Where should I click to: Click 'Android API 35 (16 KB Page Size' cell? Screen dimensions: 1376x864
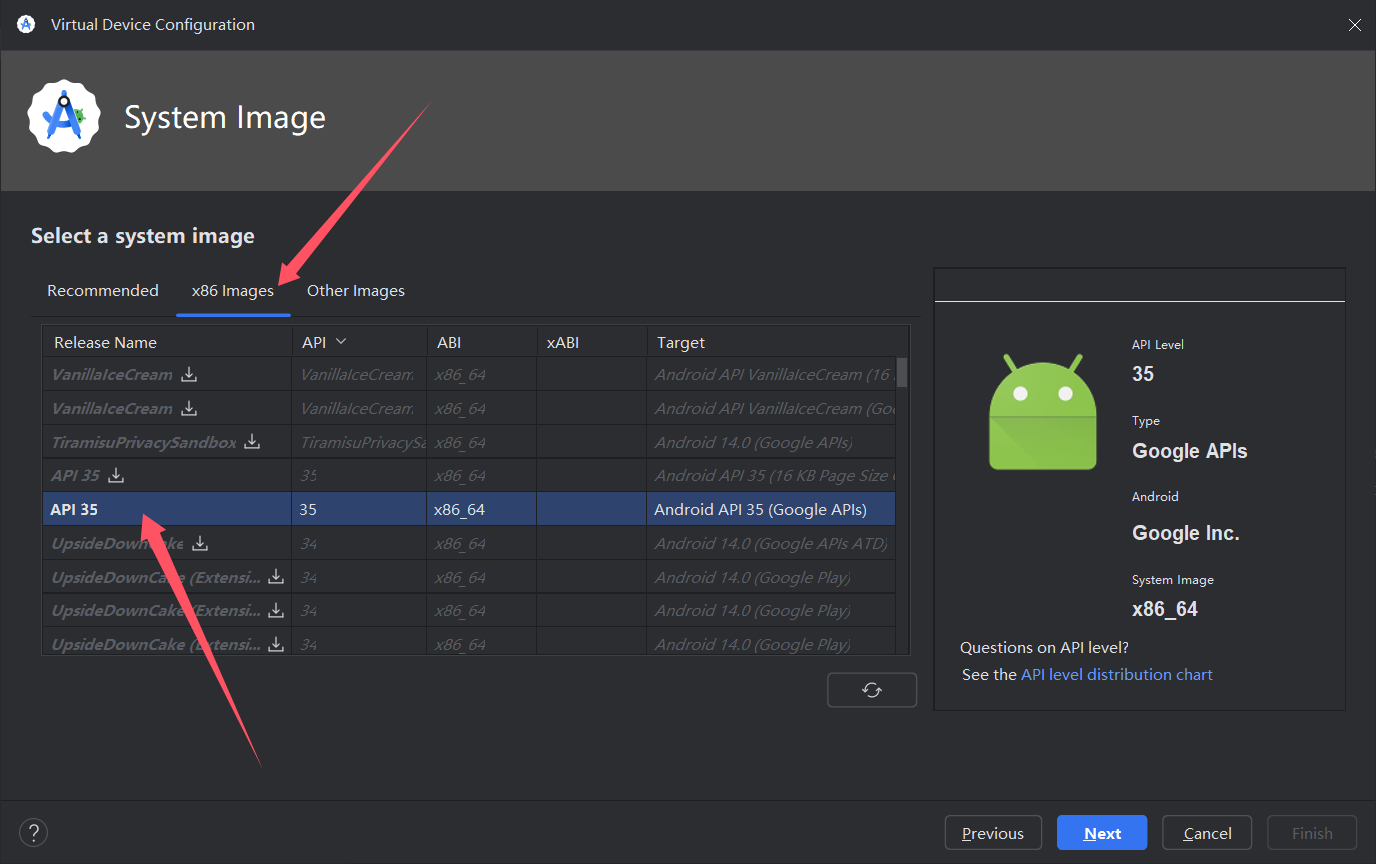(771, 476)
